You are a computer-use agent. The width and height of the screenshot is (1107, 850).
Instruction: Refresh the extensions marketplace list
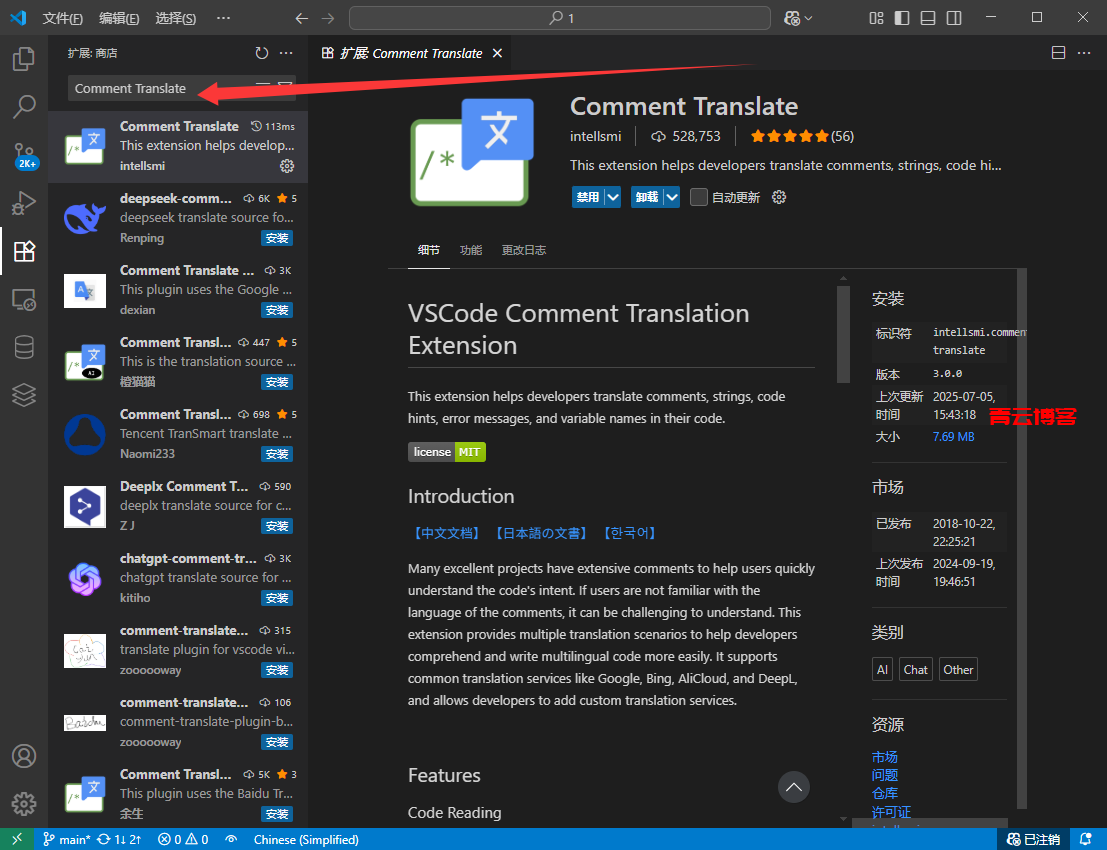(x=262, y=53)
